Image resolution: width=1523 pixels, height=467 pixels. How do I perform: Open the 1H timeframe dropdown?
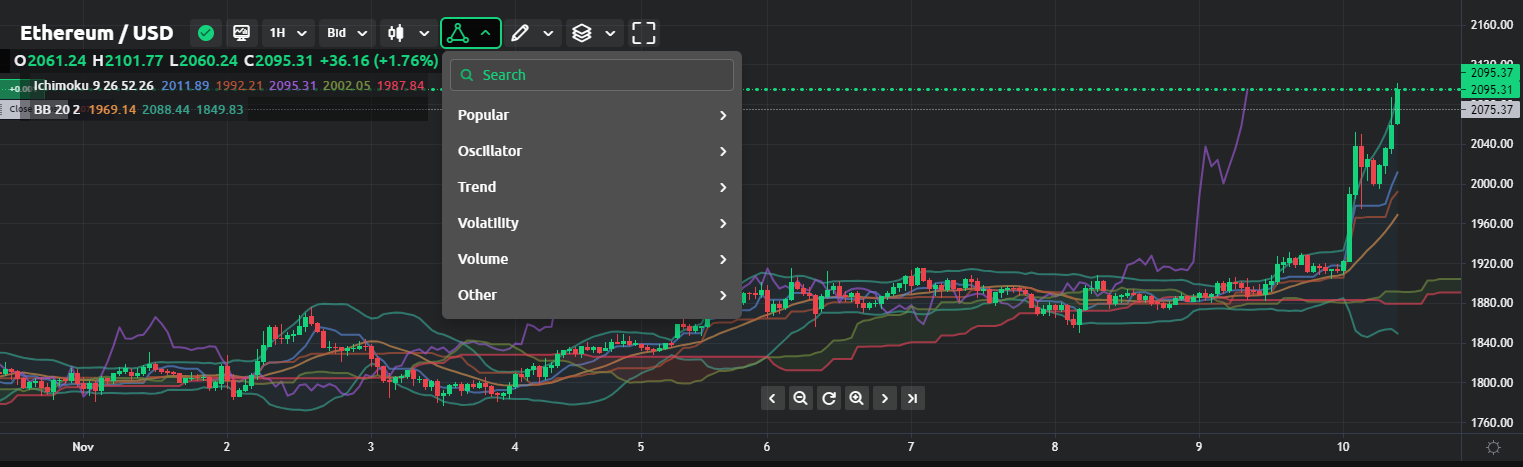(x=288, y=33)
